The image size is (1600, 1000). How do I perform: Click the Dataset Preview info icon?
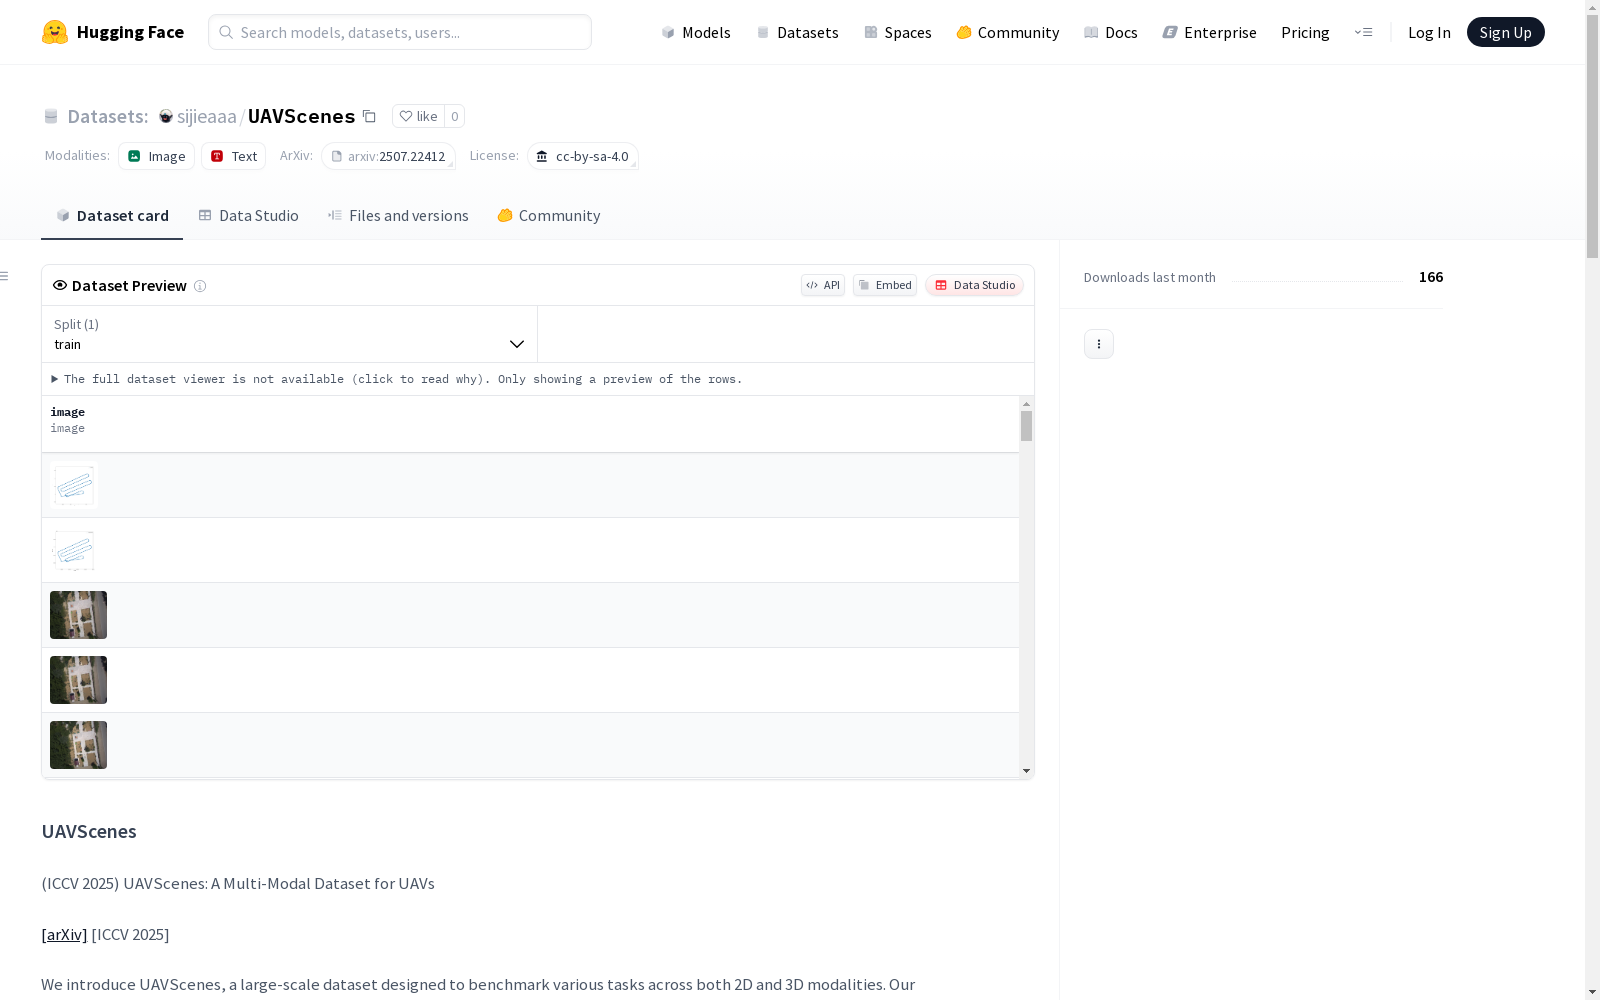pos(200,286)
